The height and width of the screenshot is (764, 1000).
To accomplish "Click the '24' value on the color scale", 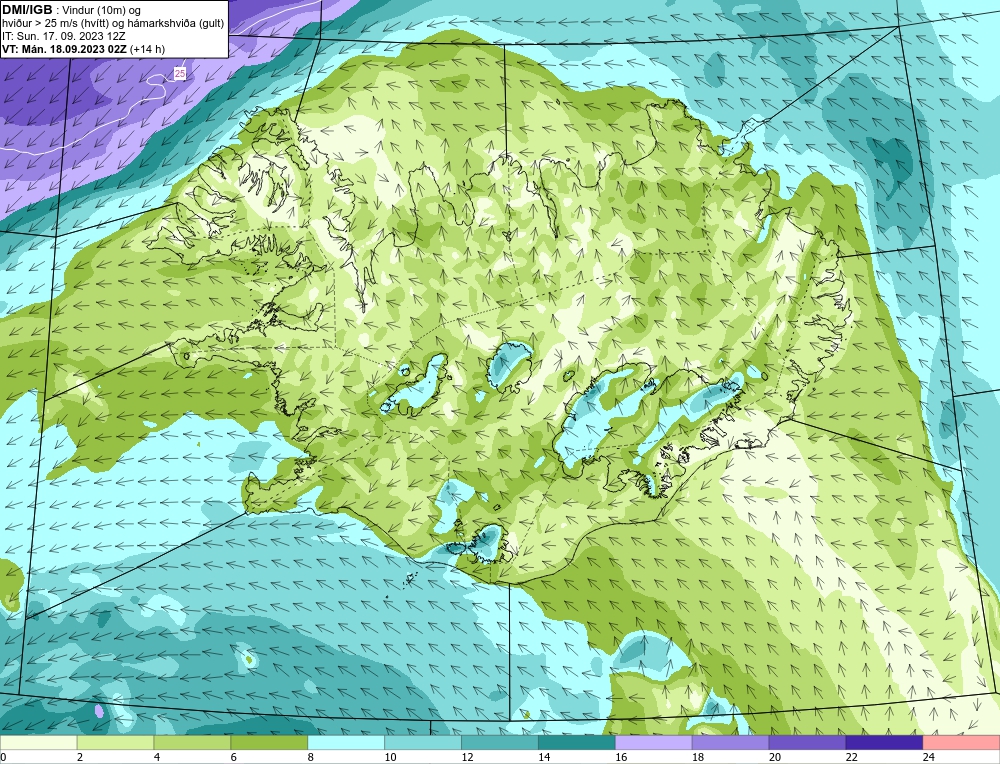I will pos(929,757).
